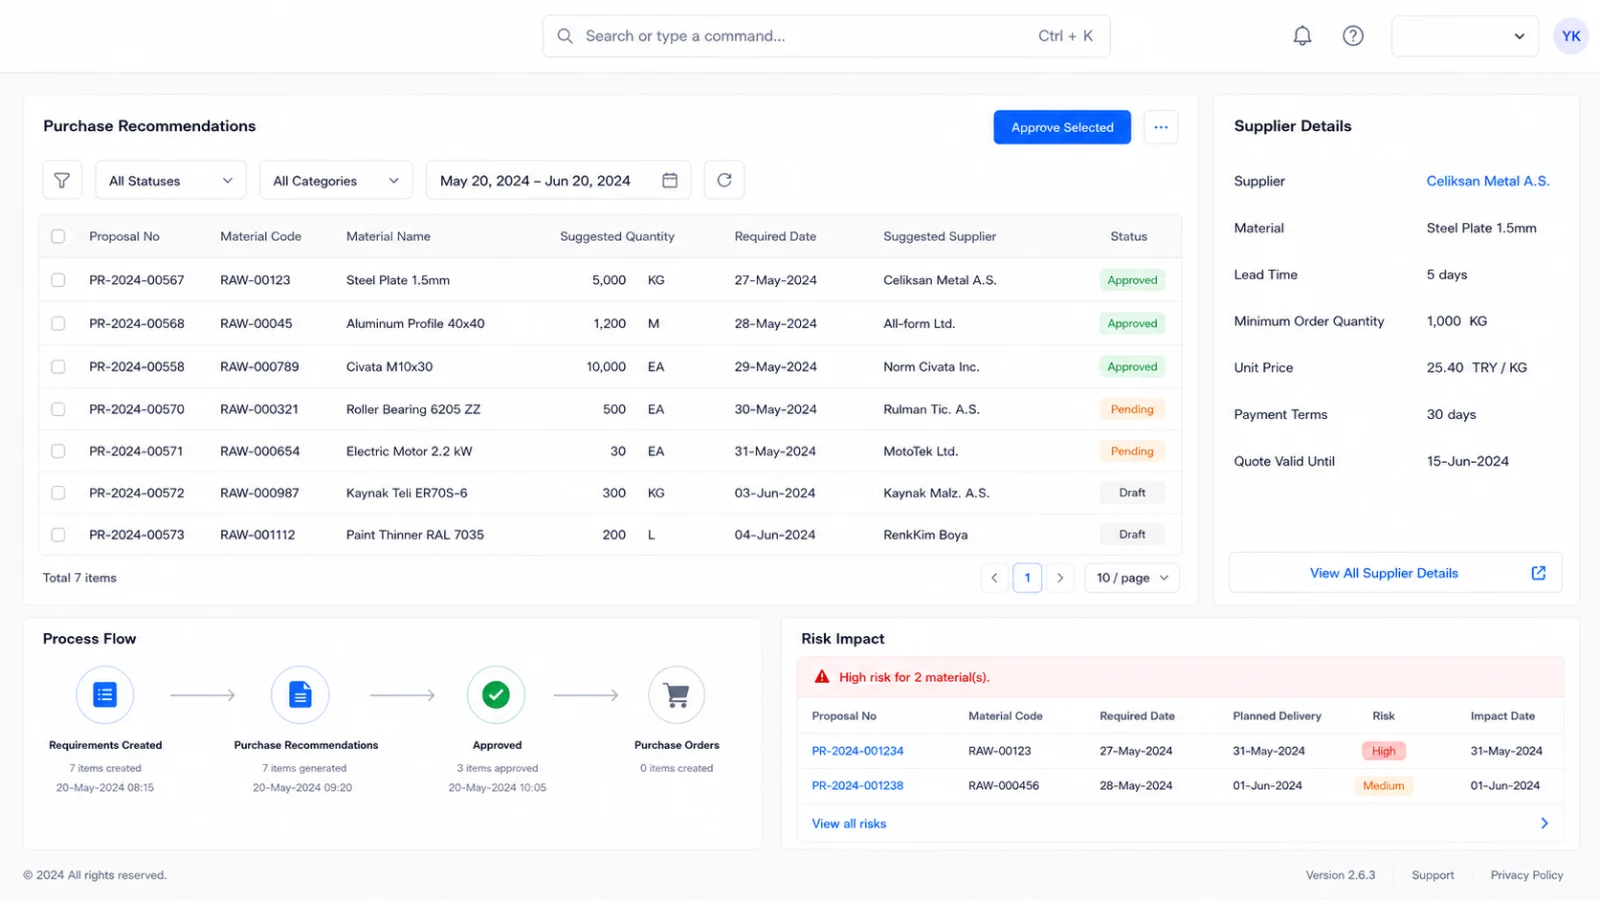Screen dimensions: 1600x900
Task: Open the help question mark icon
Action: 1353,36
